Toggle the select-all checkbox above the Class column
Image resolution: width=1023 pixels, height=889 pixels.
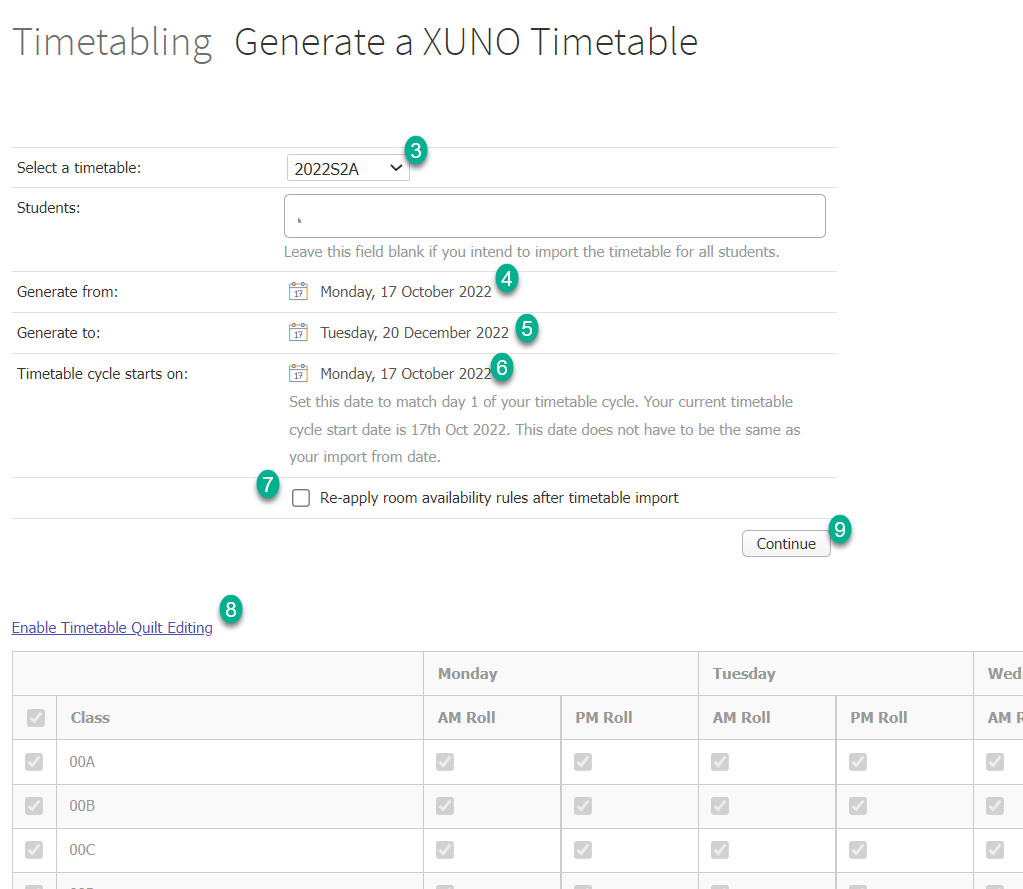click(x=36, y=717)
